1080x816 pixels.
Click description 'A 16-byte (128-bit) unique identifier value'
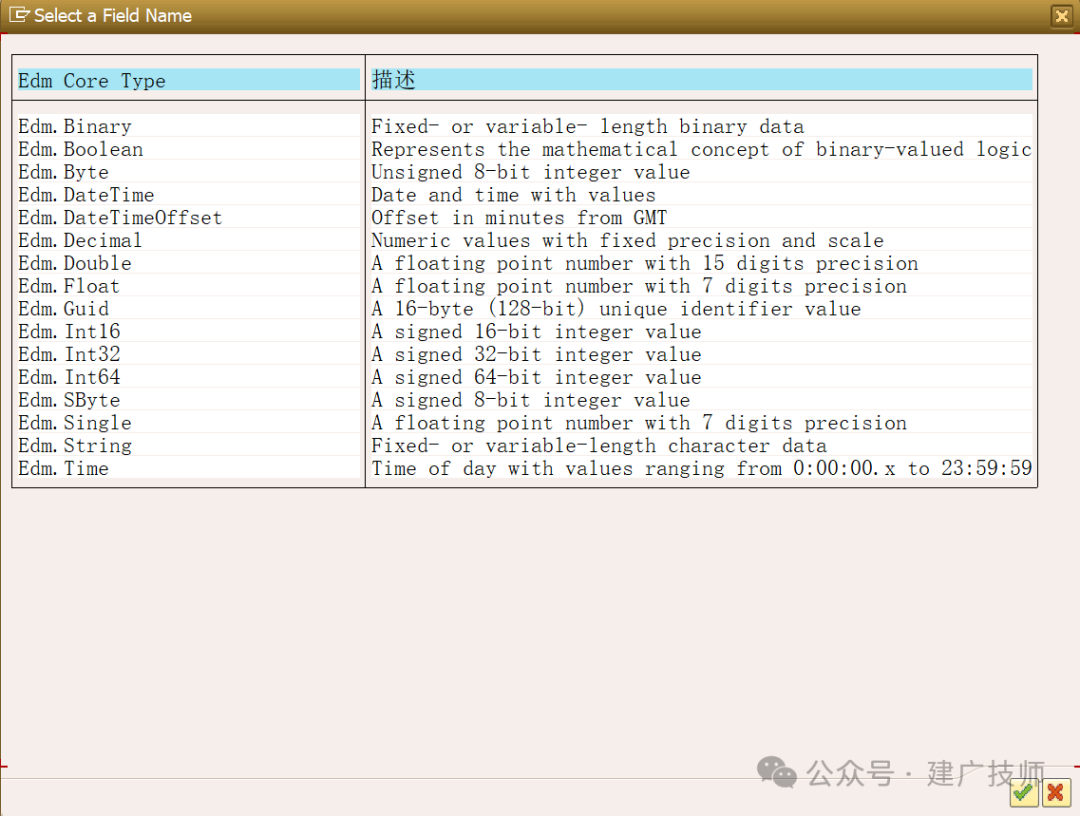point(616,308)
